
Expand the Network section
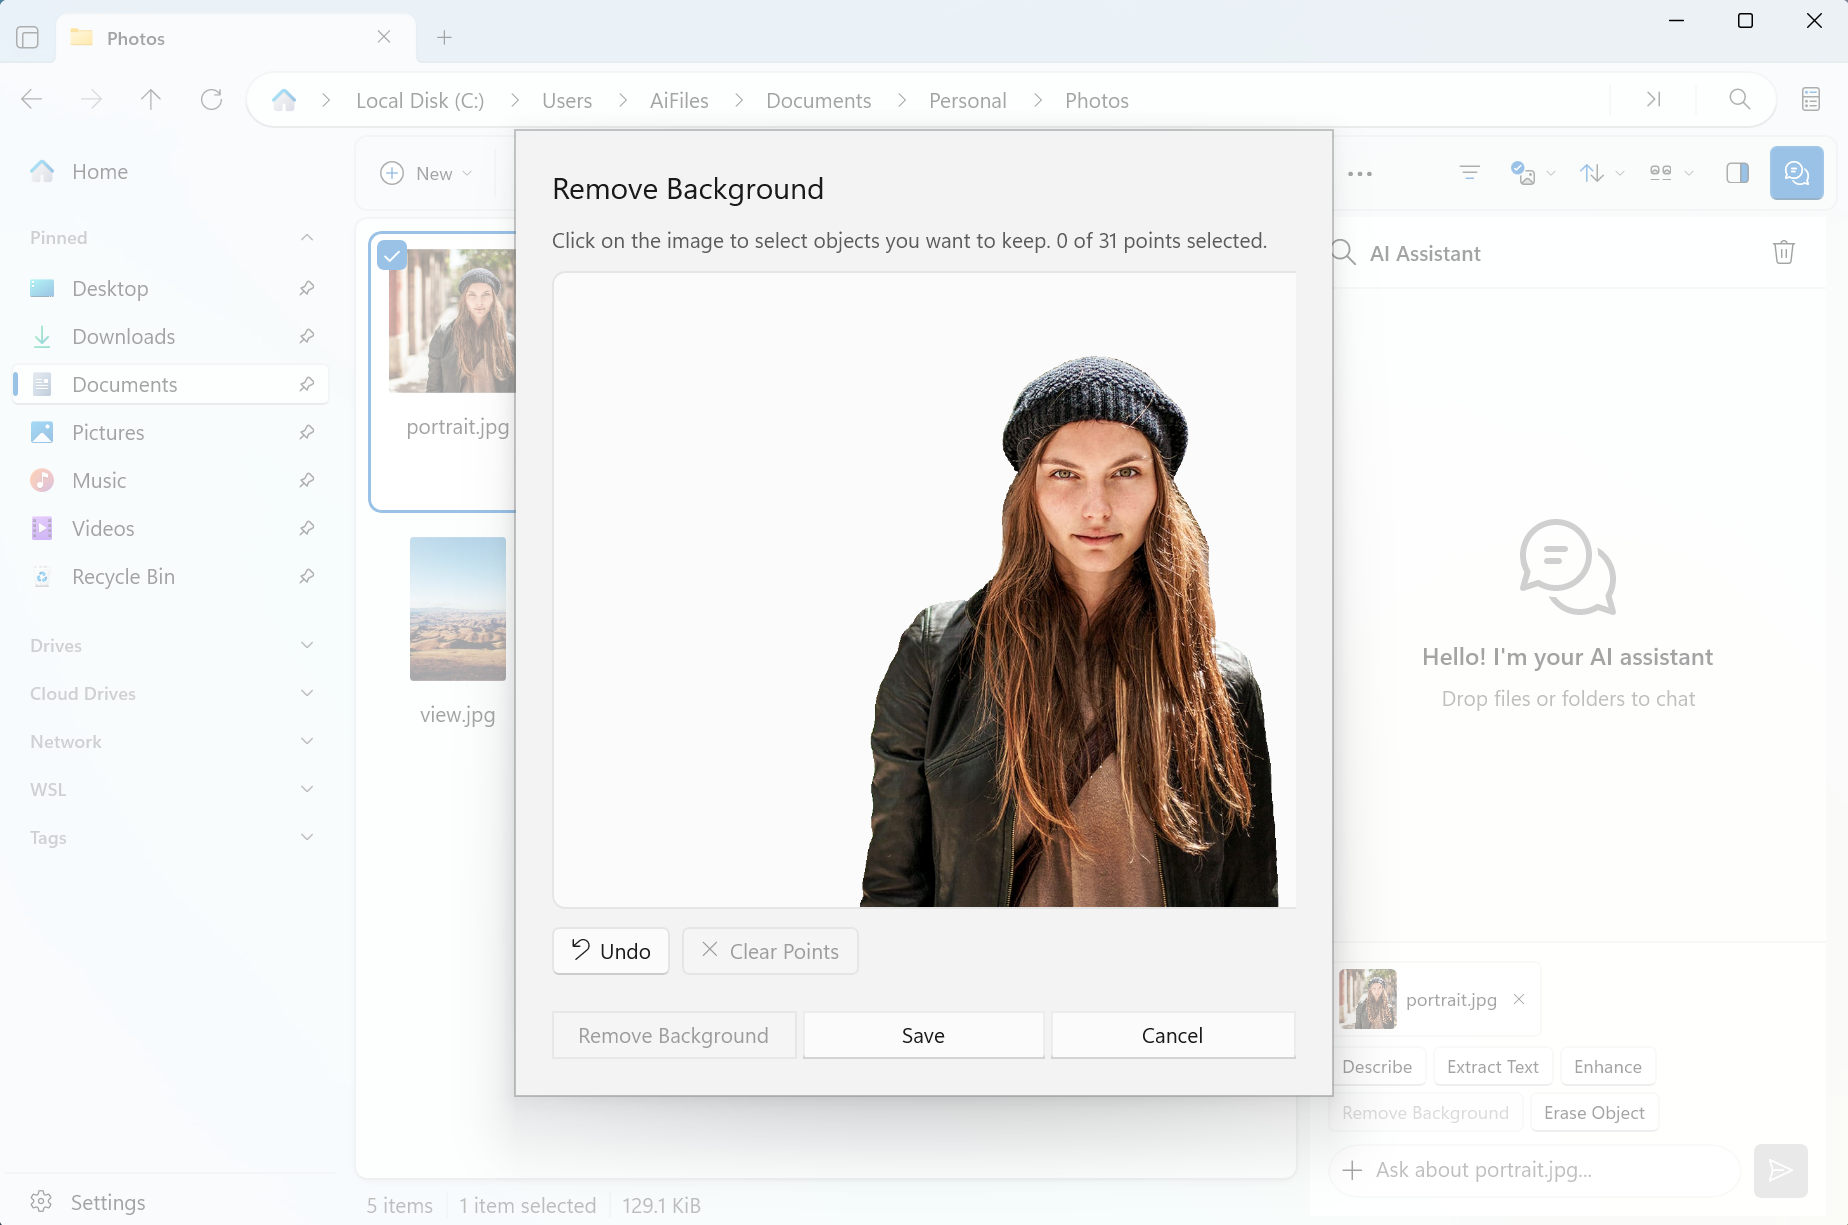(x=307, y=741)
